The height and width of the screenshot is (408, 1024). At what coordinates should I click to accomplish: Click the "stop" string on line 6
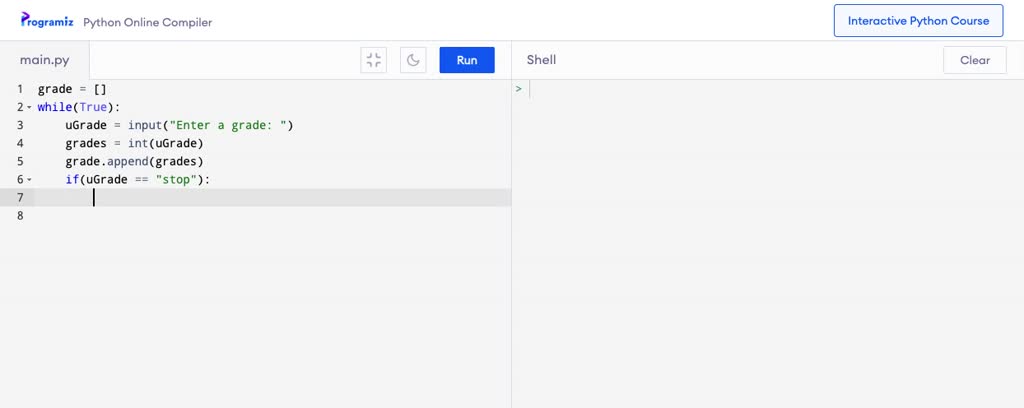(176, 179)
